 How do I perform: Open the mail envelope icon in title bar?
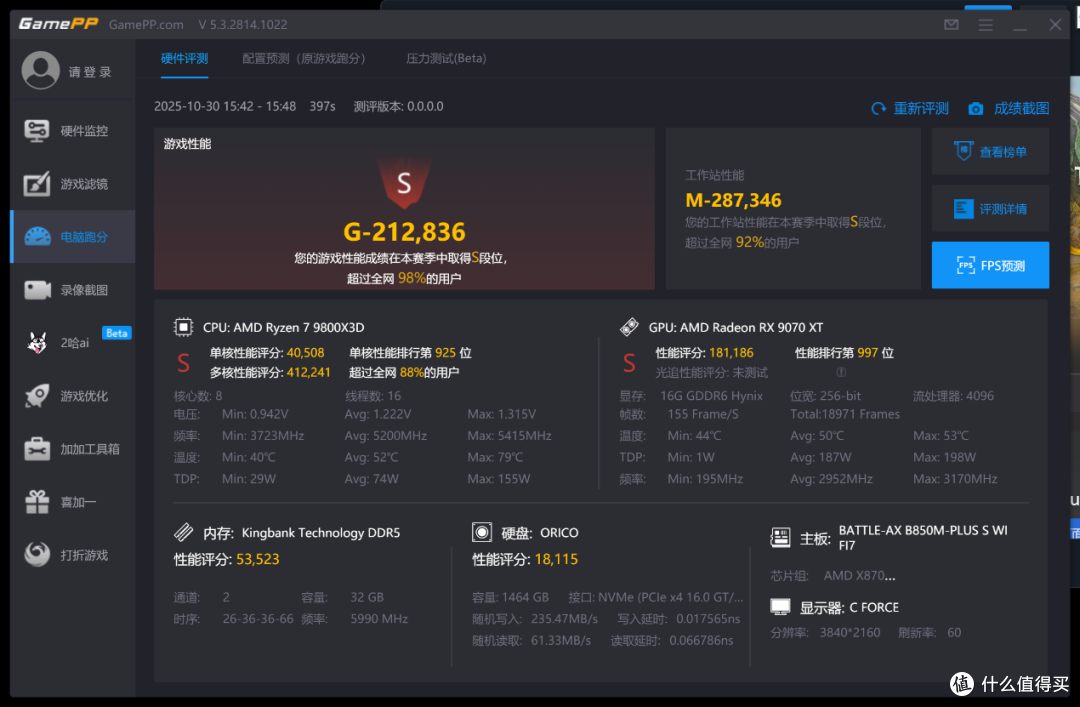tap(951, 25)
